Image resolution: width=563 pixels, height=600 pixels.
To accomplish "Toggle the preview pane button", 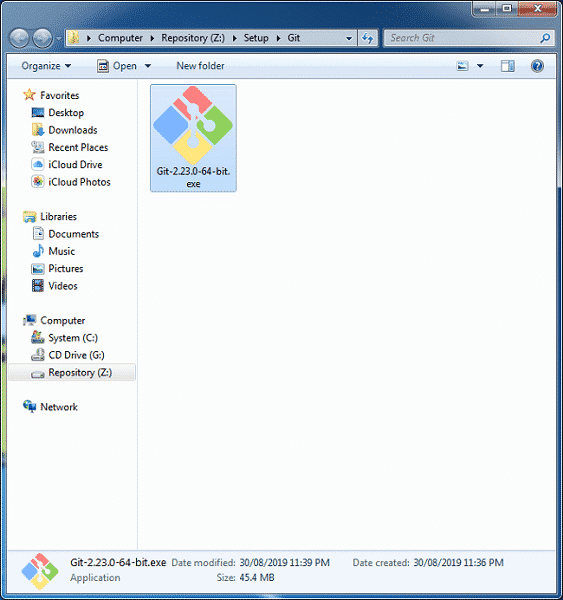I will pyautogui.click(x=508, y=66).
